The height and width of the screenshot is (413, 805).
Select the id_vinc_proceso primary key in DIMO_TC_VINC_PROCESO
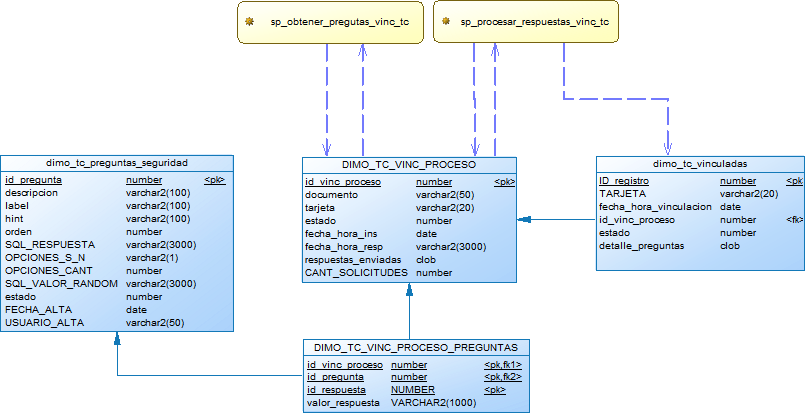[343, 182]
